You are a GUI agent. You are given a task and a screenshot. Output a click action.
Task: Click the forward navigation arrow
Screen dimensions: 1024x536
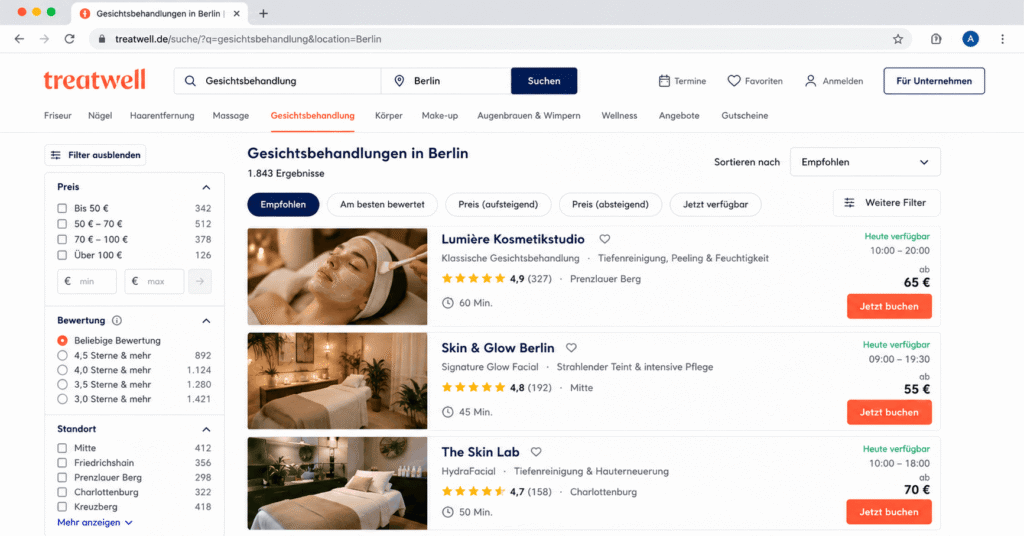44,39
